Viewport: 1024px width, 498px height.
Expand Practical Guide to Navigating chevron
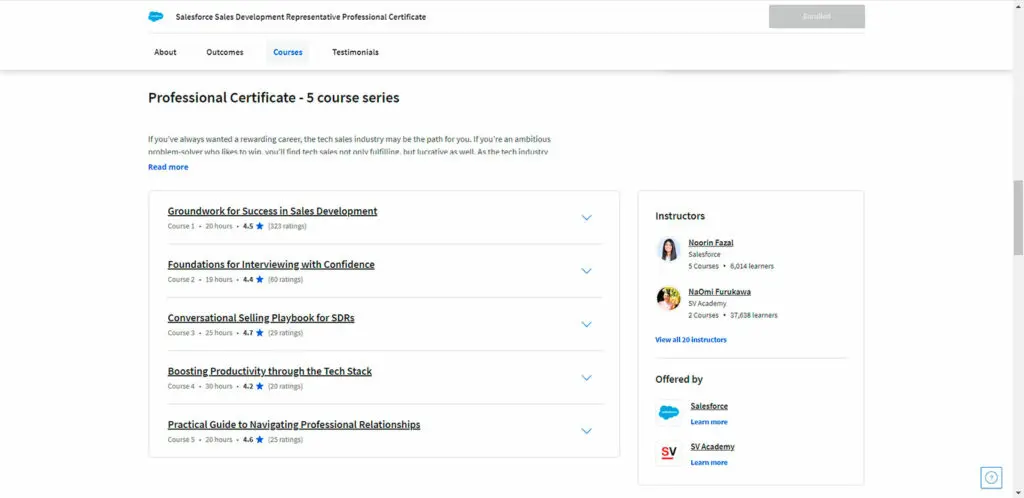tap(586, 431)
